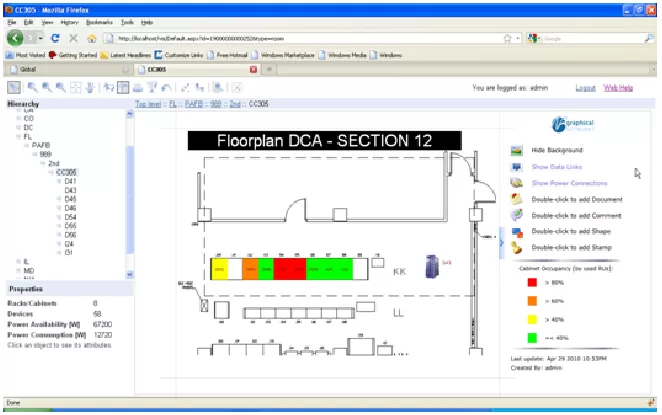
Task: Click the highlighted floorplan view toolbar icon
Action: coord(123,88)
